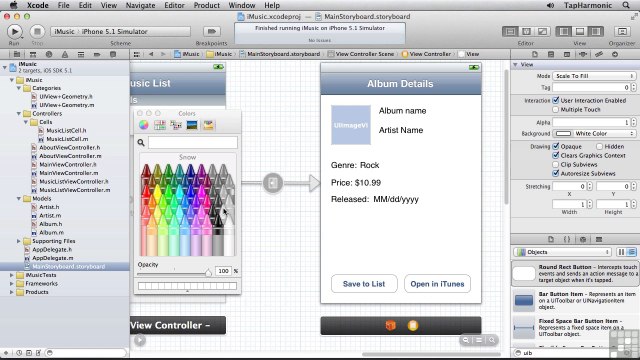Select the Standard editor button
The height and width of the screenshot is (360, 640).
point(510,31)
